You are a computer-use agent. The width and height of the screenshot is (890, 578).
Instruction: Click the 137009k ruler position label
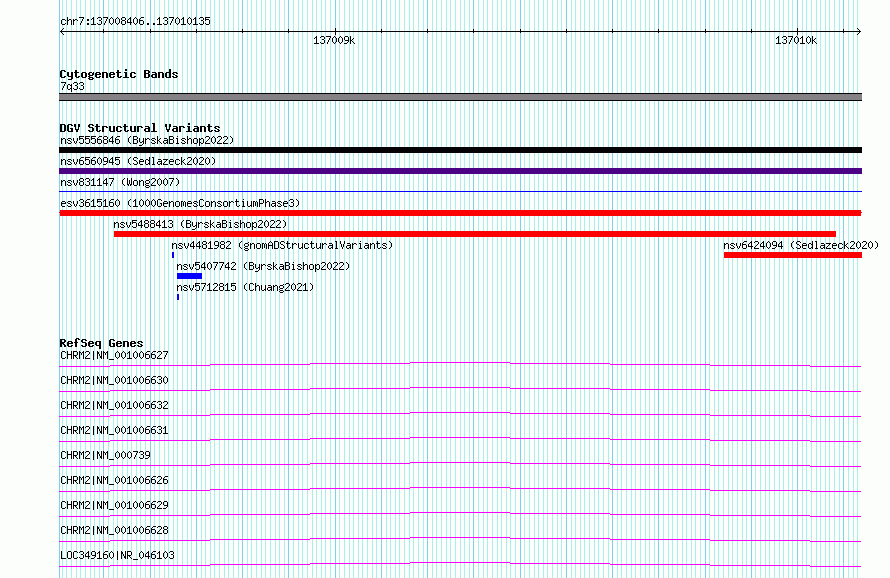(334, 40)
